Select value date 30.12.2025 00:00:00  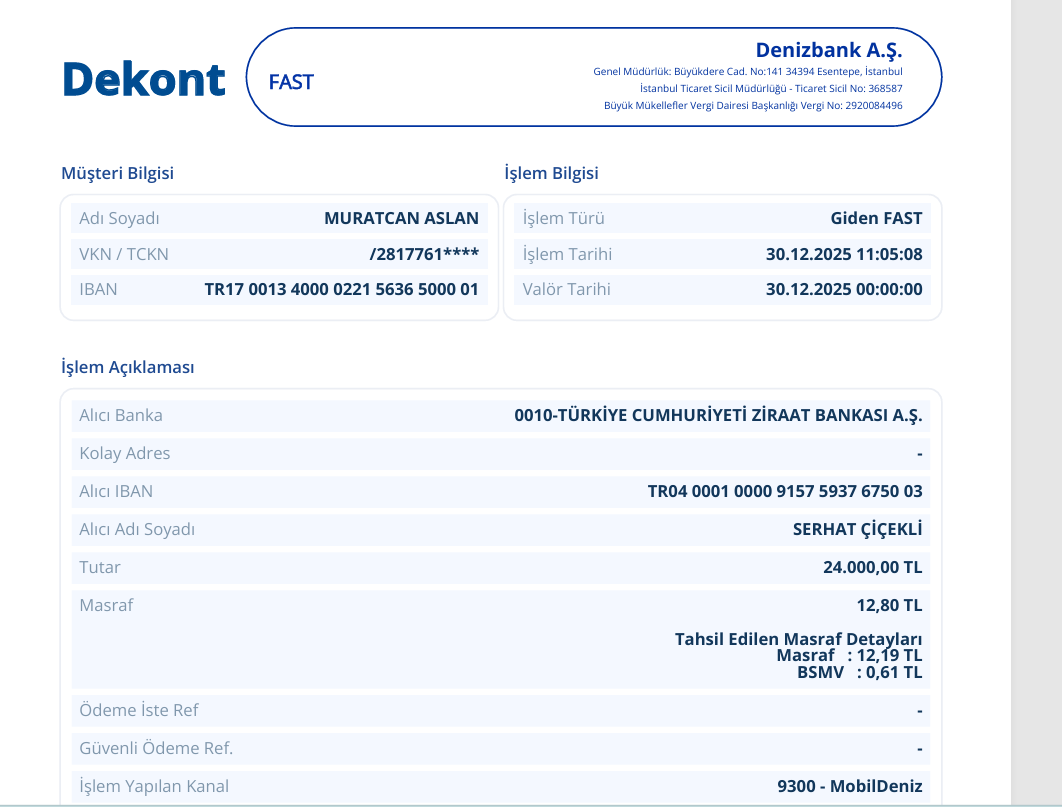[x=844, y=289]
